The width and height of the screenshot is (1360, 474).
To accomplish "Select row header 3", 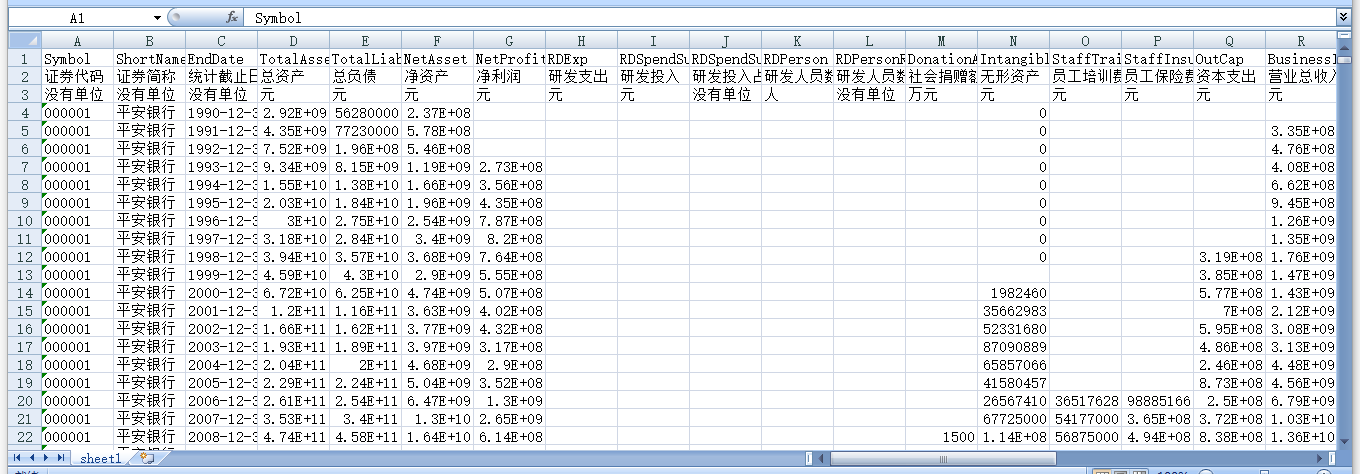I will tap(24, 95).
